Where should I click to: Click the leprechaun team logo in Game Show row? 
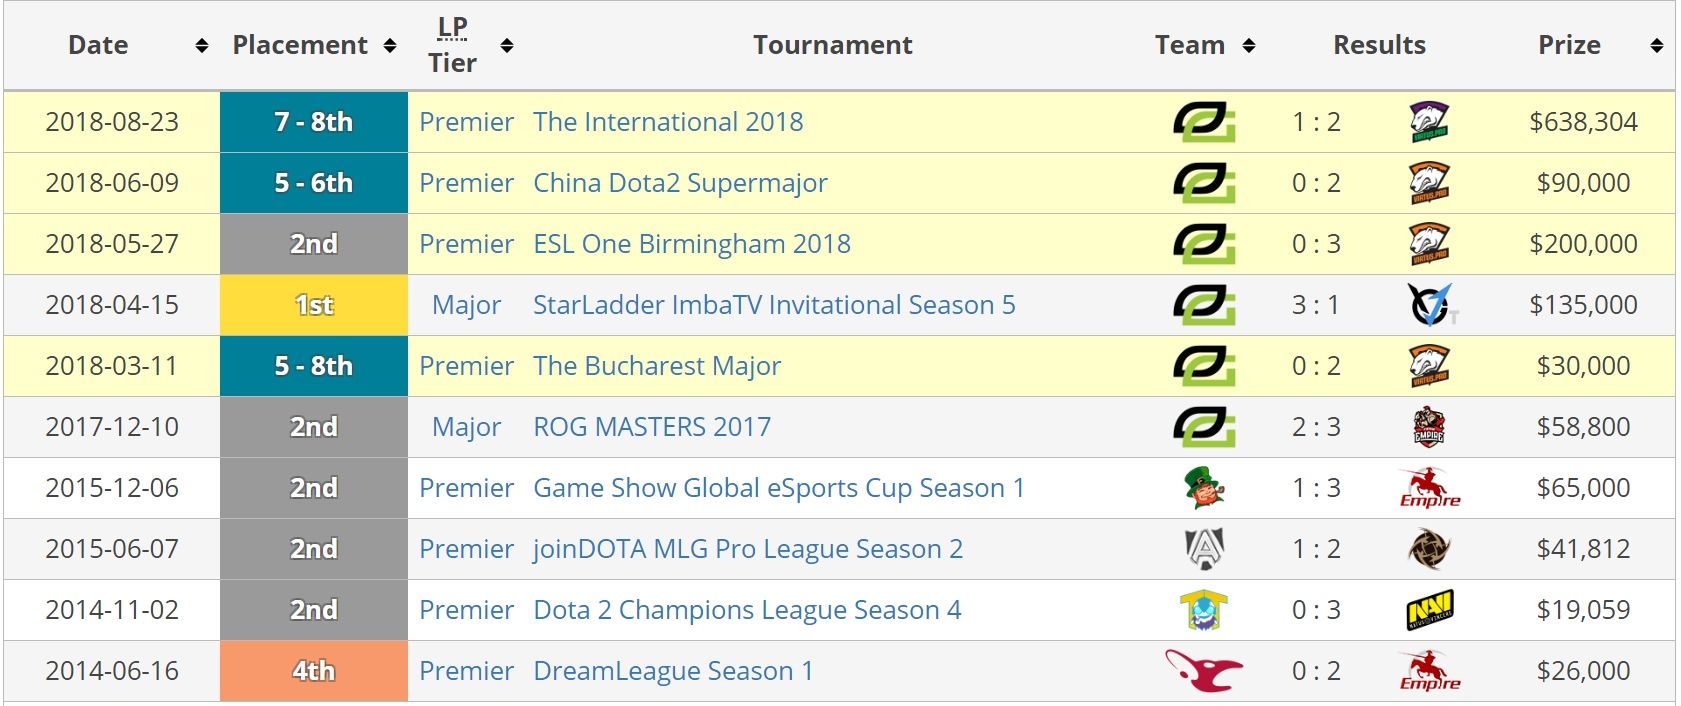1204,488
